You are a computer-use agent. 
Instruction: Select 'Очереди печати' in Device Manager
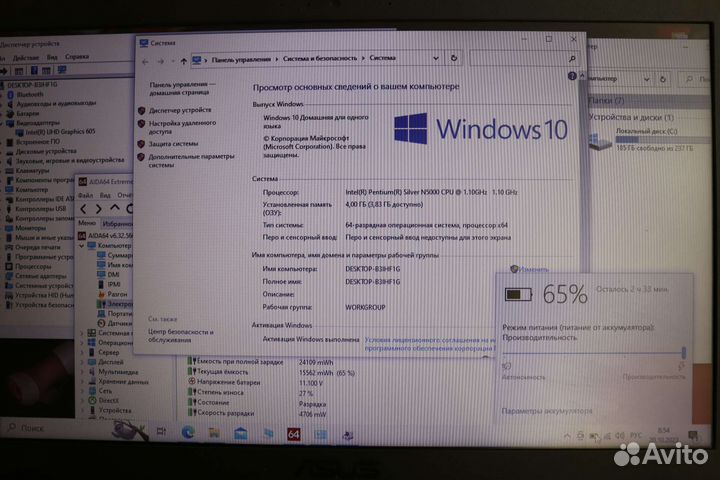(38, 247)
